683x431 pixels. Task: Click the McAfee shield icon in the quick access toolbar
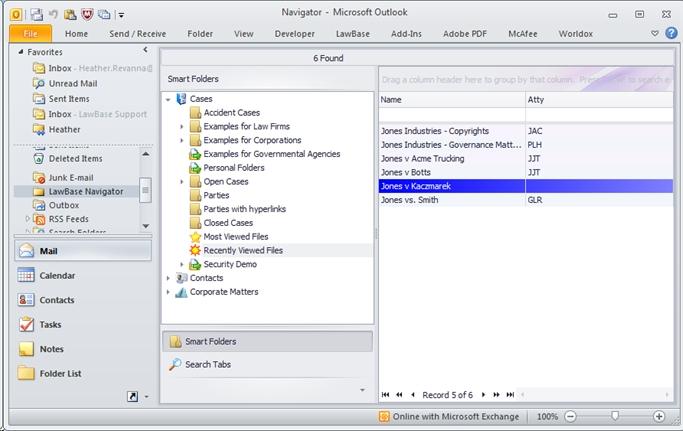coord(87,14)
